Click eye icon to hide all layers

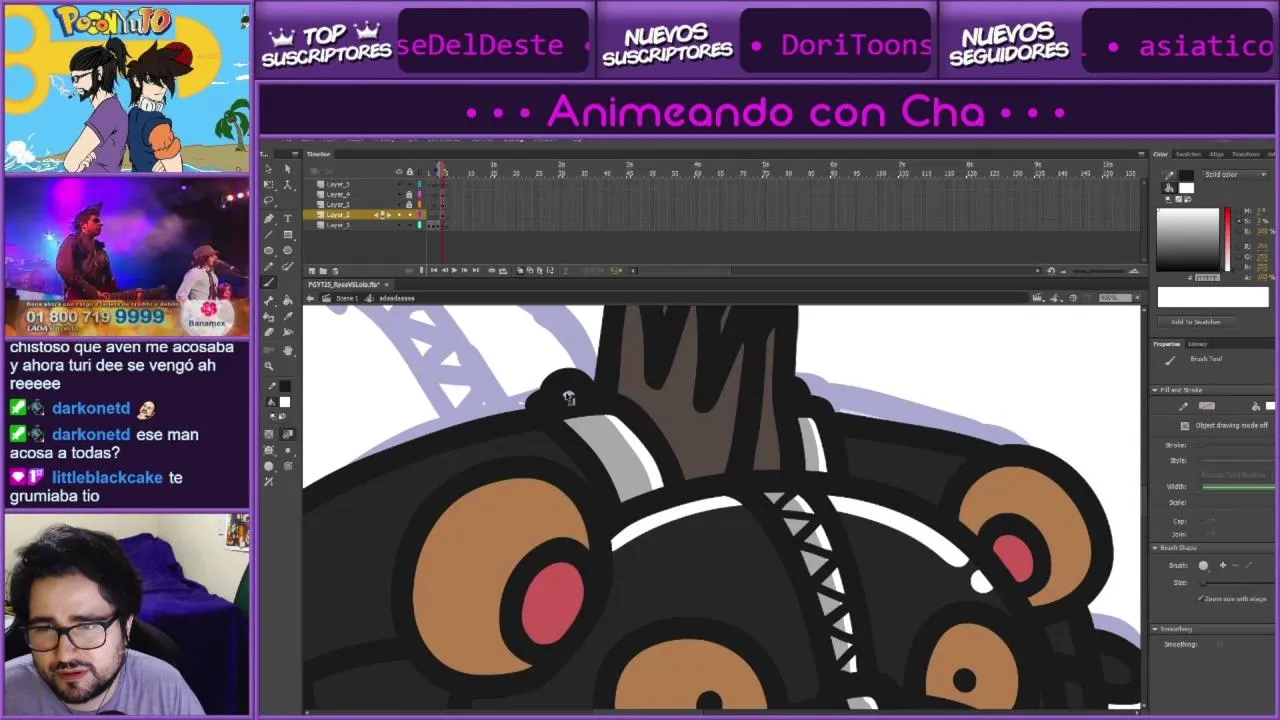[399, 171]
